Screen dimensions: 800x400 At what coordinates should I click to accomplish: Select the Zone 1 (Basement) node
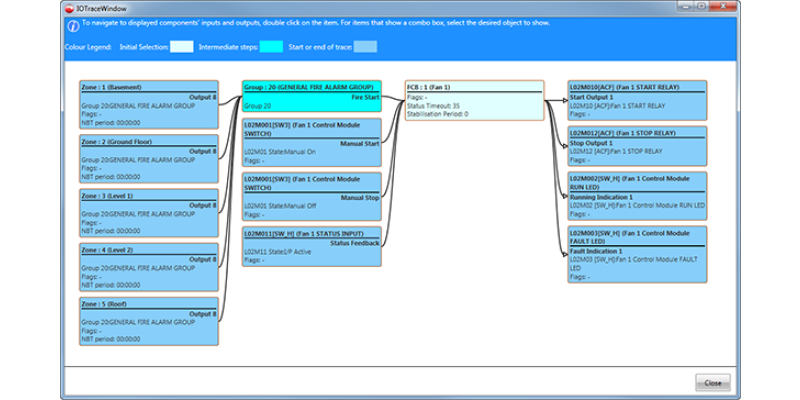tap(148, 104)
